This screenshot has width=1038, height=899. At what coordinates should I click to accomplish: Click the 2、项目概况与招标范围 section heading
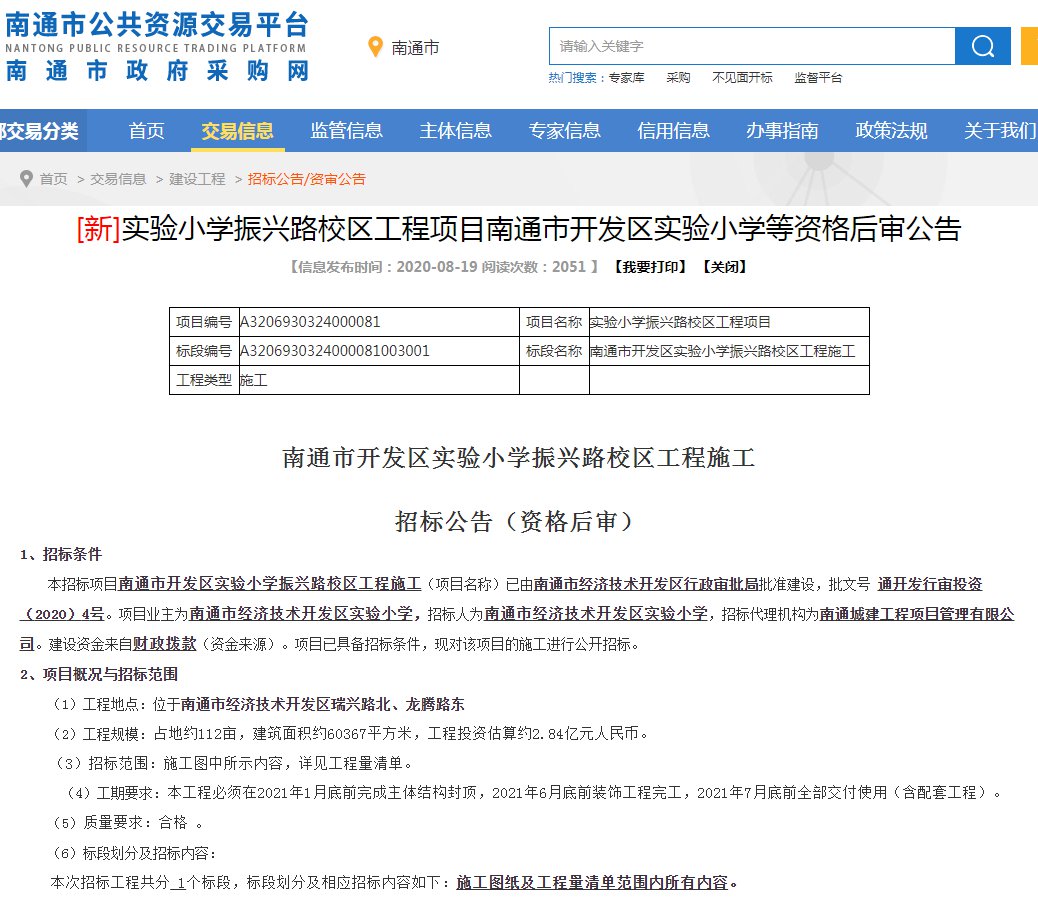[x=99, y=675]
